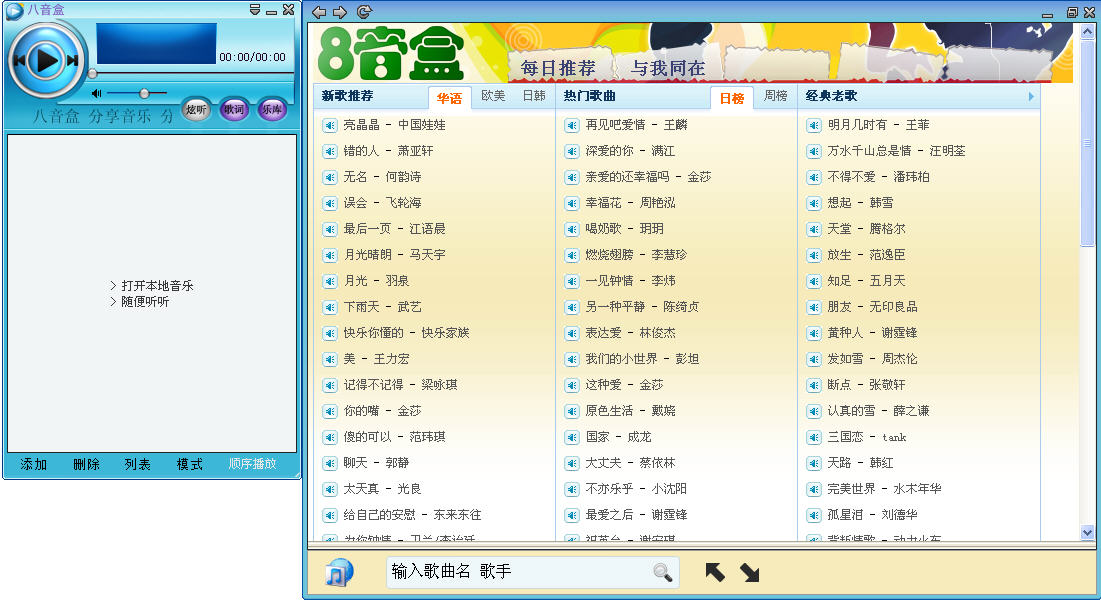Toggle 顺序播放 playback mode
1101x601 pixels.
click(252, 464)
